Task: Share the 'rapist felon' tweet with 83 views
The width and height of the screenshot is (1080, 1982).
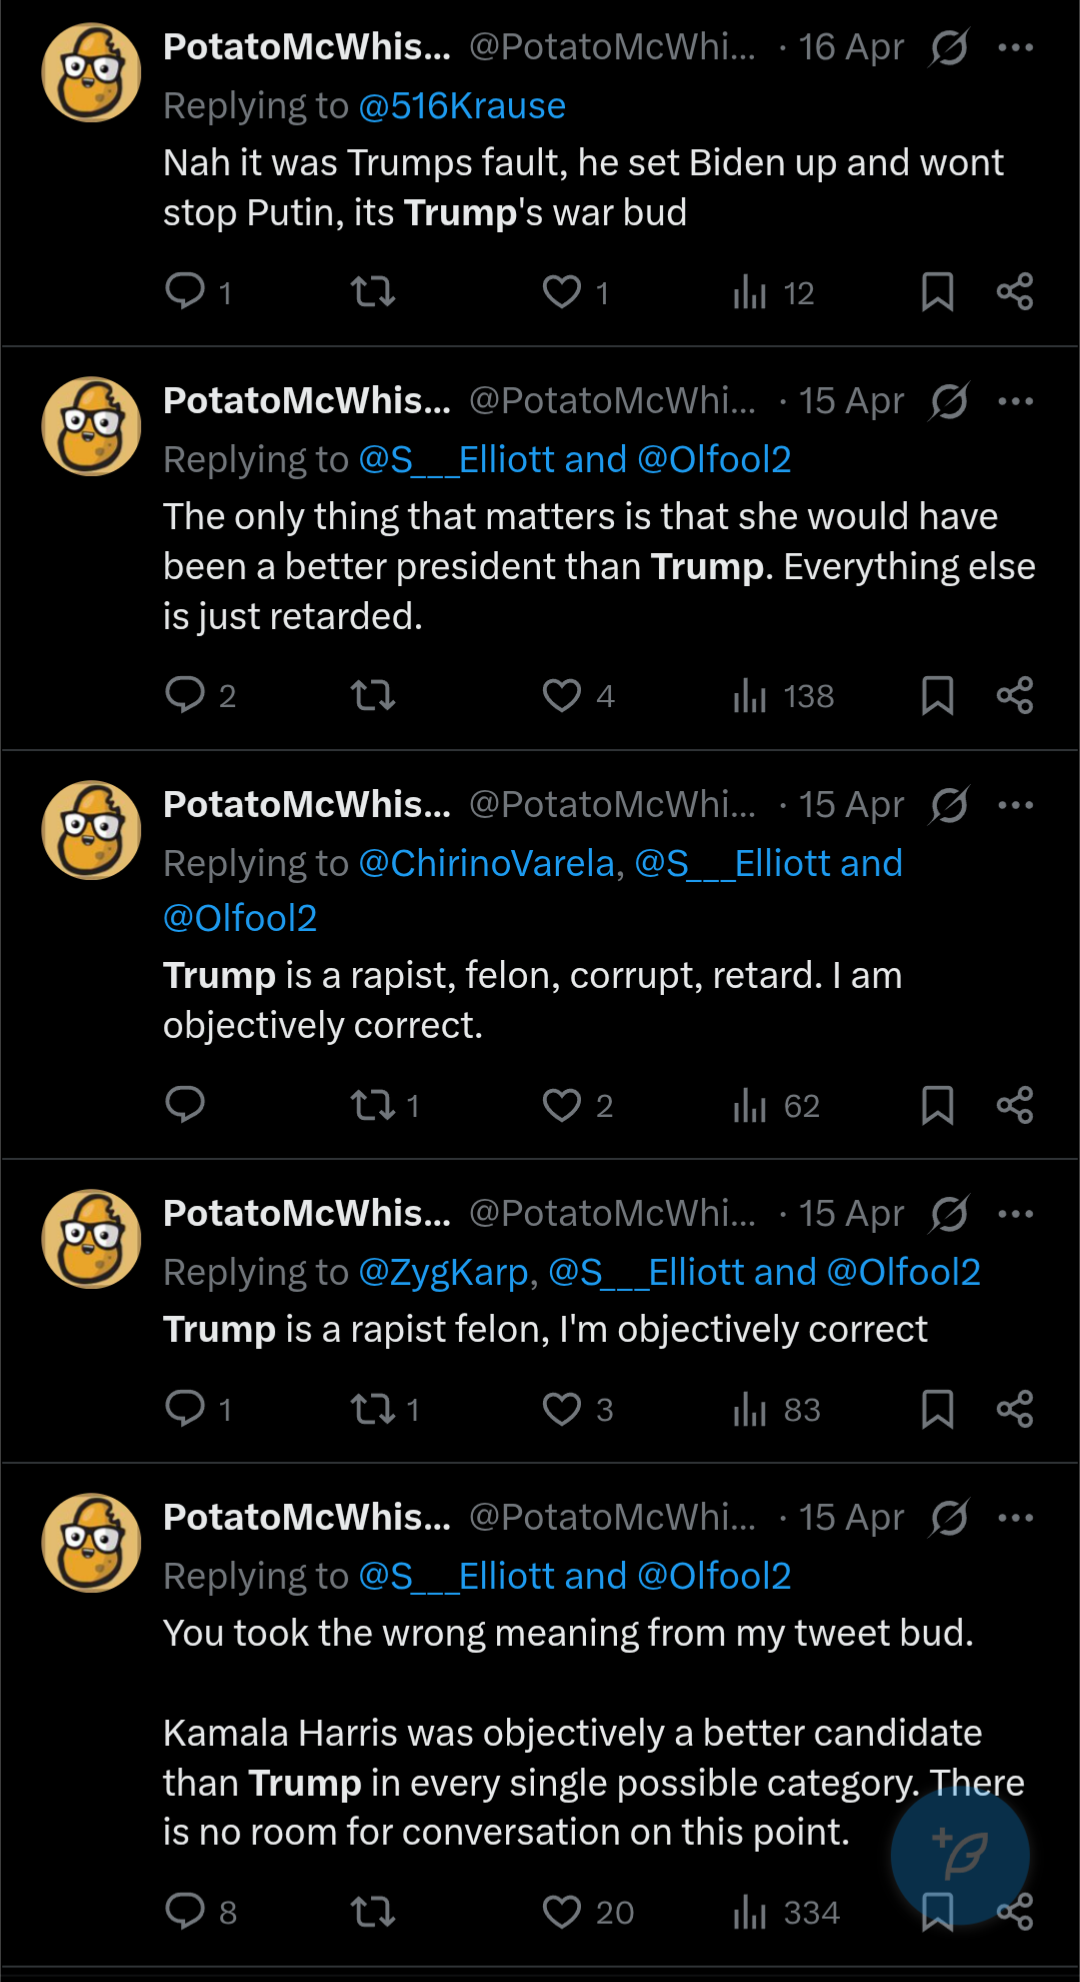Action: pos(1014,1408)
